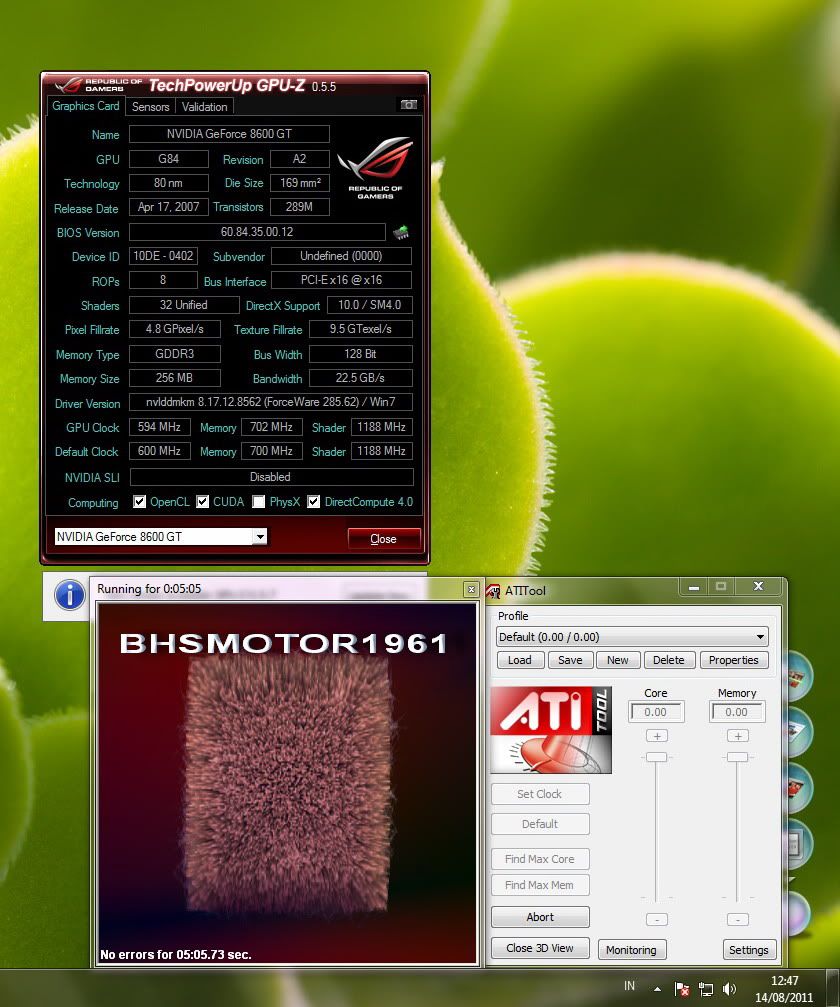
Task: Click the Find Max Core button
Action: point(540,859)
